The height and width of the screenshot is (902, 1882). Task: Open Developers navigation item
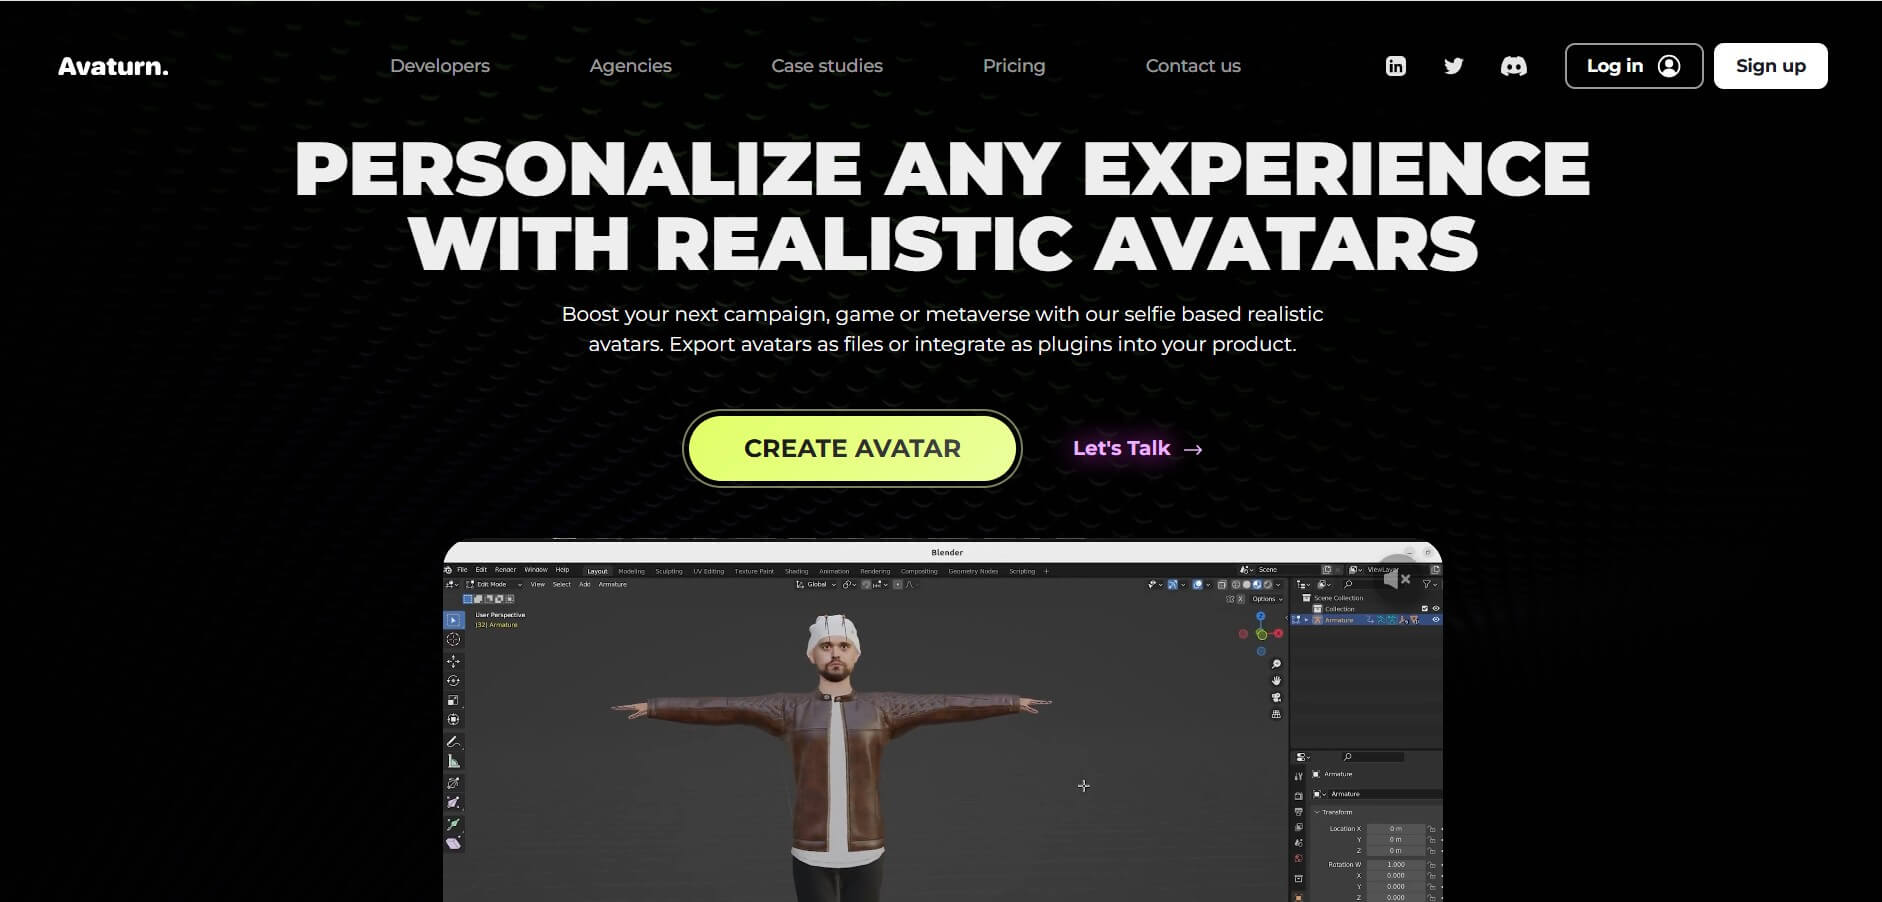point(440,66)
